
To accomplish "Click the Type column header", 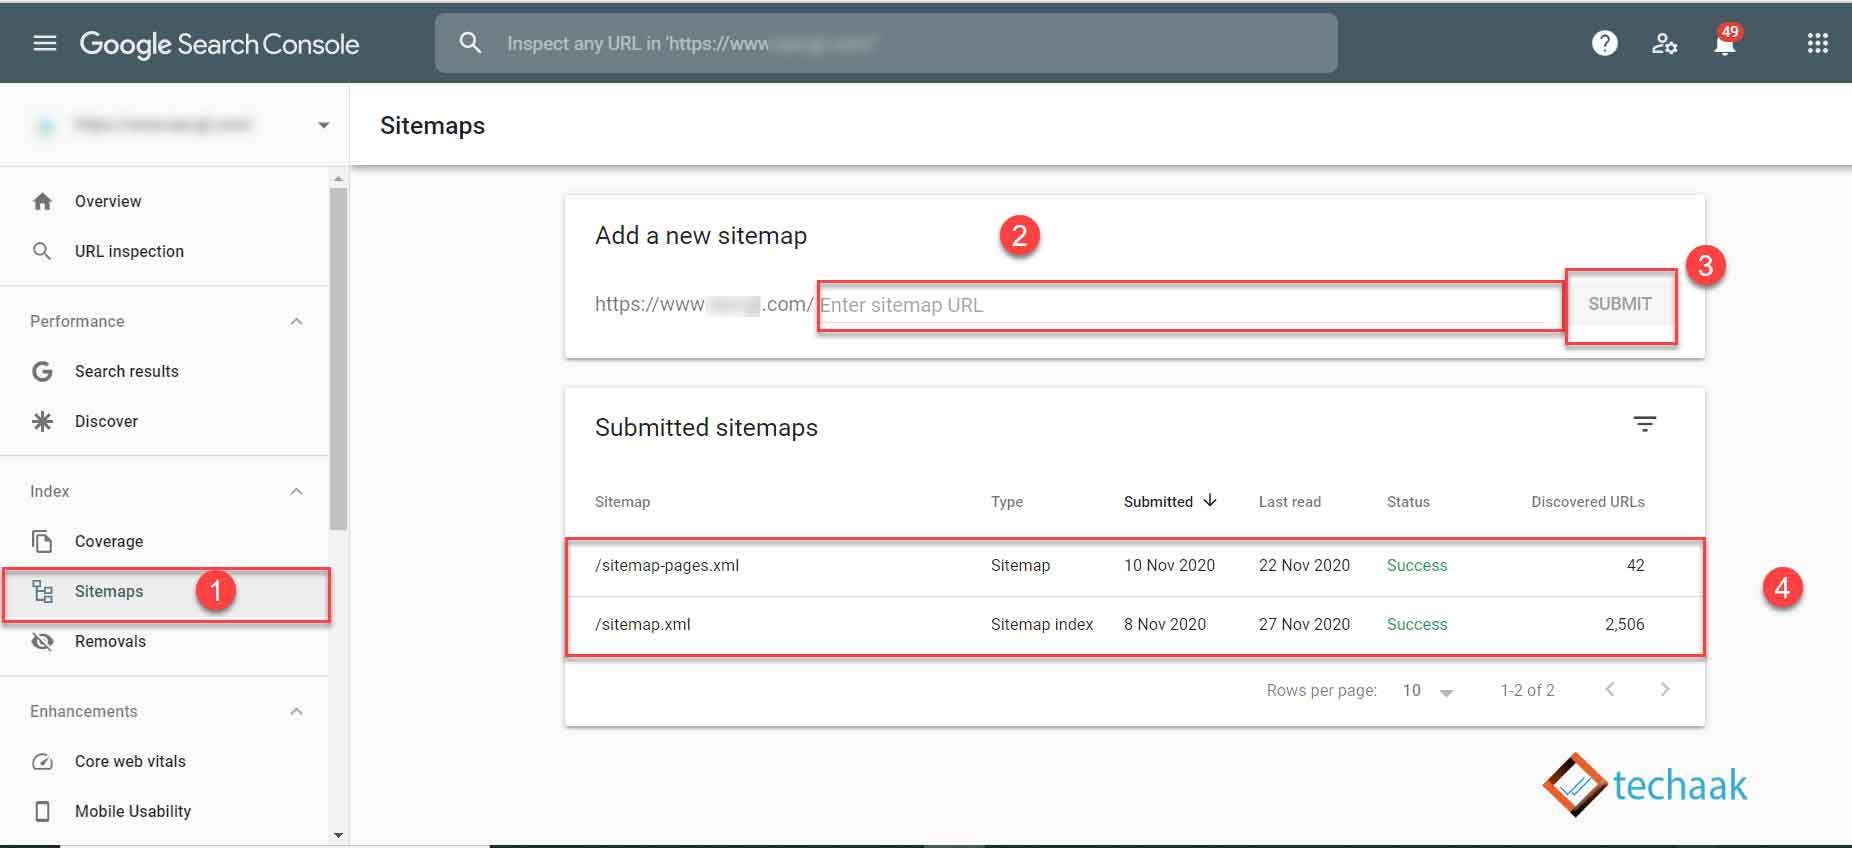I will tap(1007, 502).
